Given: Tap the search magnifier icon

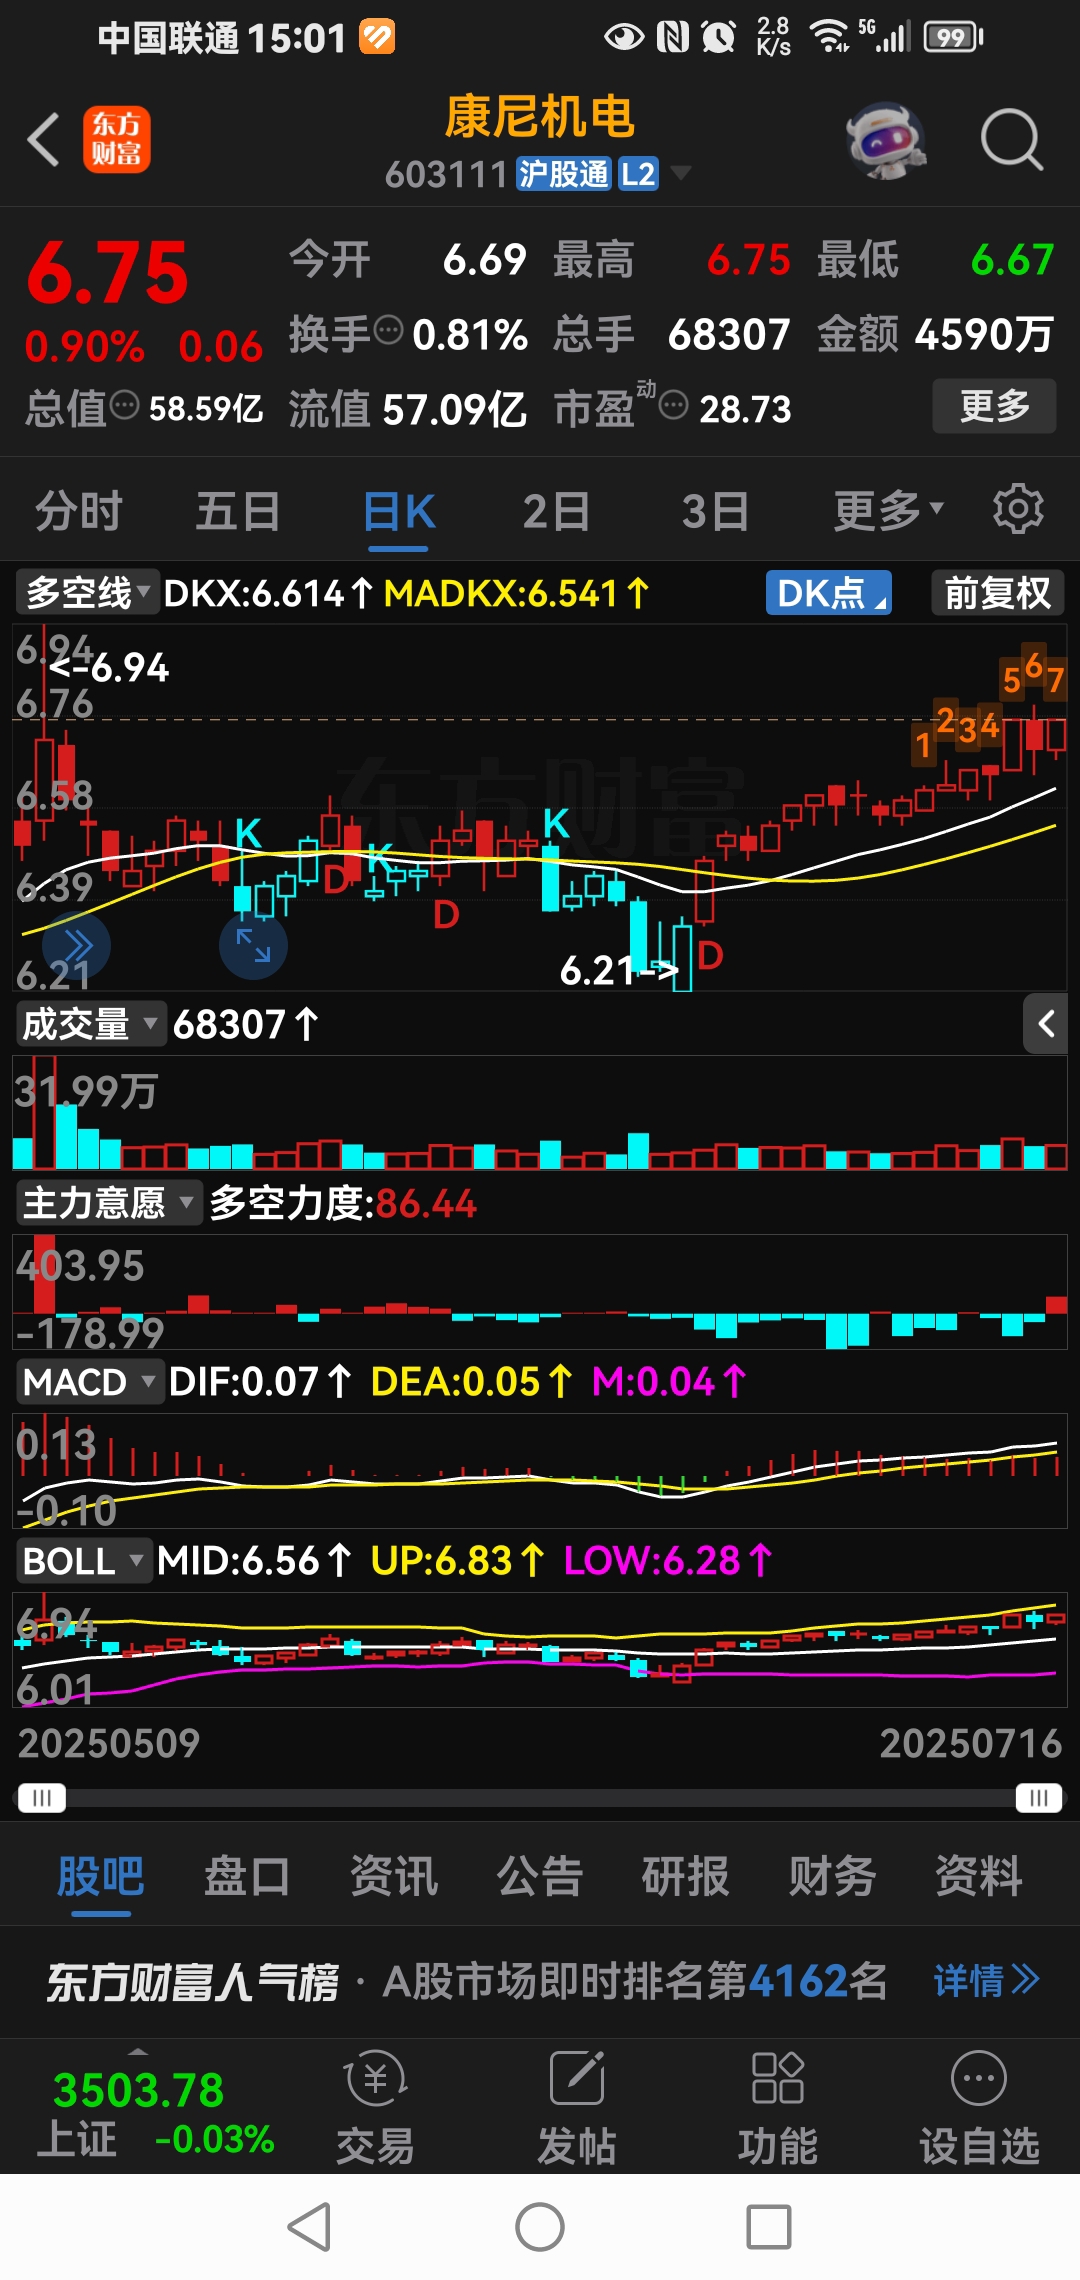Looking at the screenshot, I should [x=1011, y=140].
